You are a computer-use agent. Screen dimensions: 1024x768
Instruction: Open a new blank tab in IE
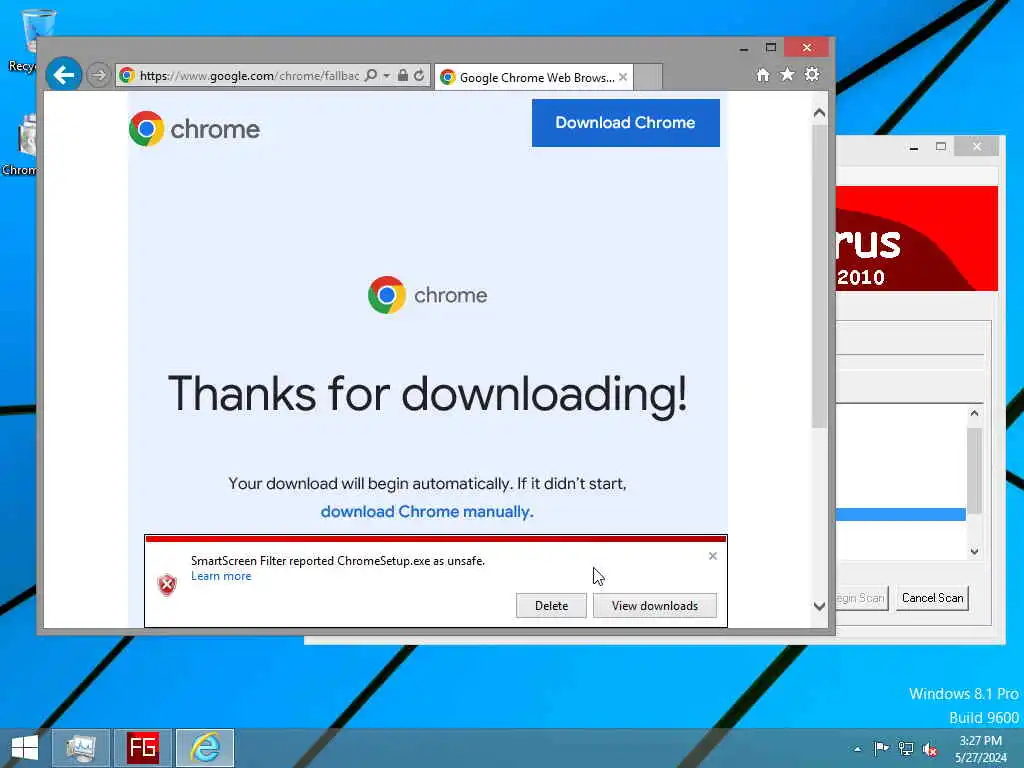(648, 77)
